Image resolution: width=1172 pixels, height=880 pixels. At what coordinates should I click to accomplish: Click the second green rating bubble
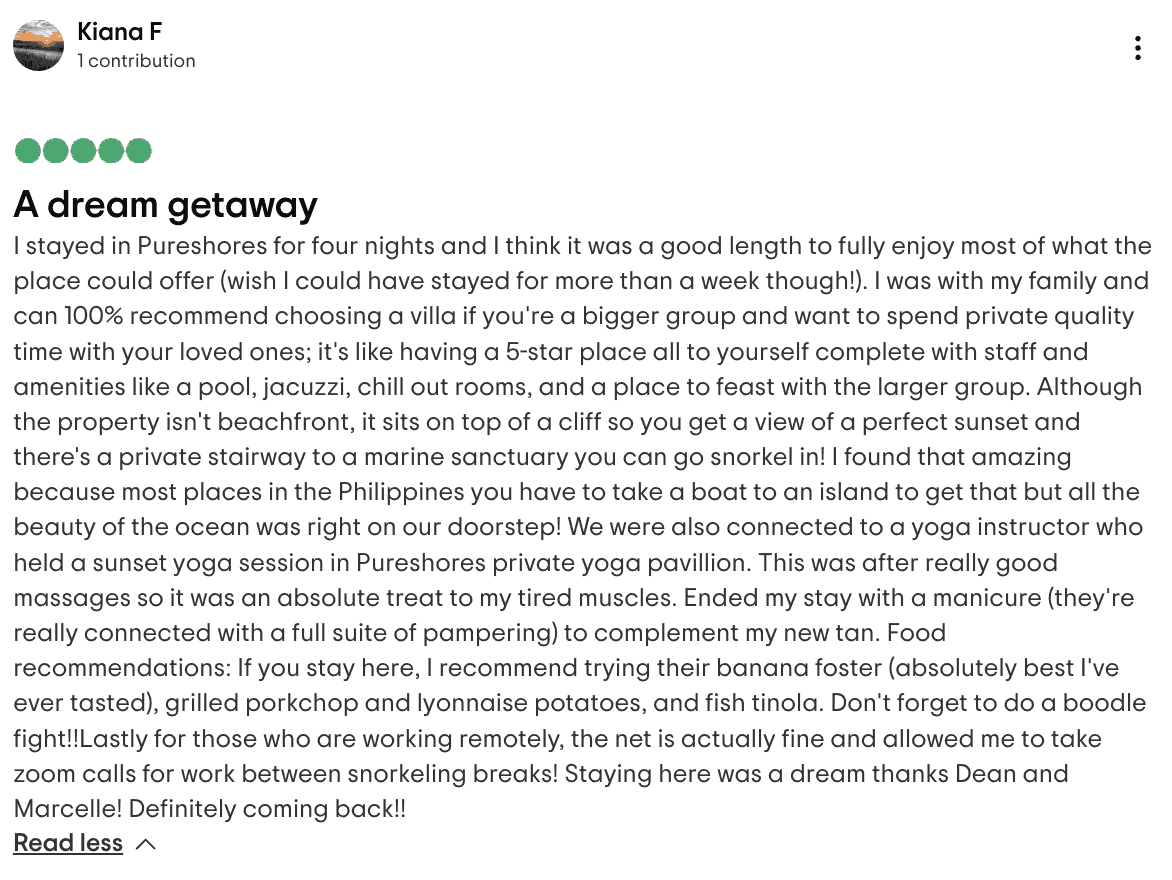[x=56, y=151]
